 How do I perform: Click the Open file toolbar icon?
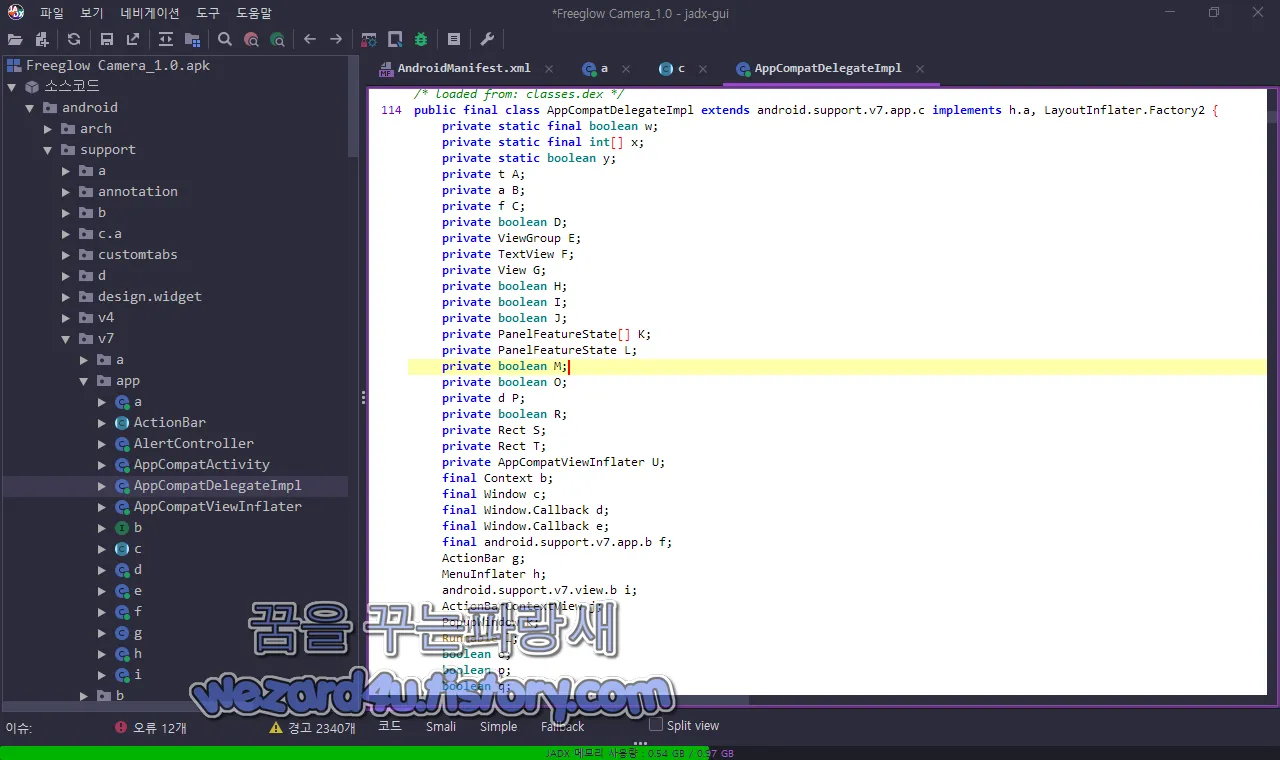[15, 39]
